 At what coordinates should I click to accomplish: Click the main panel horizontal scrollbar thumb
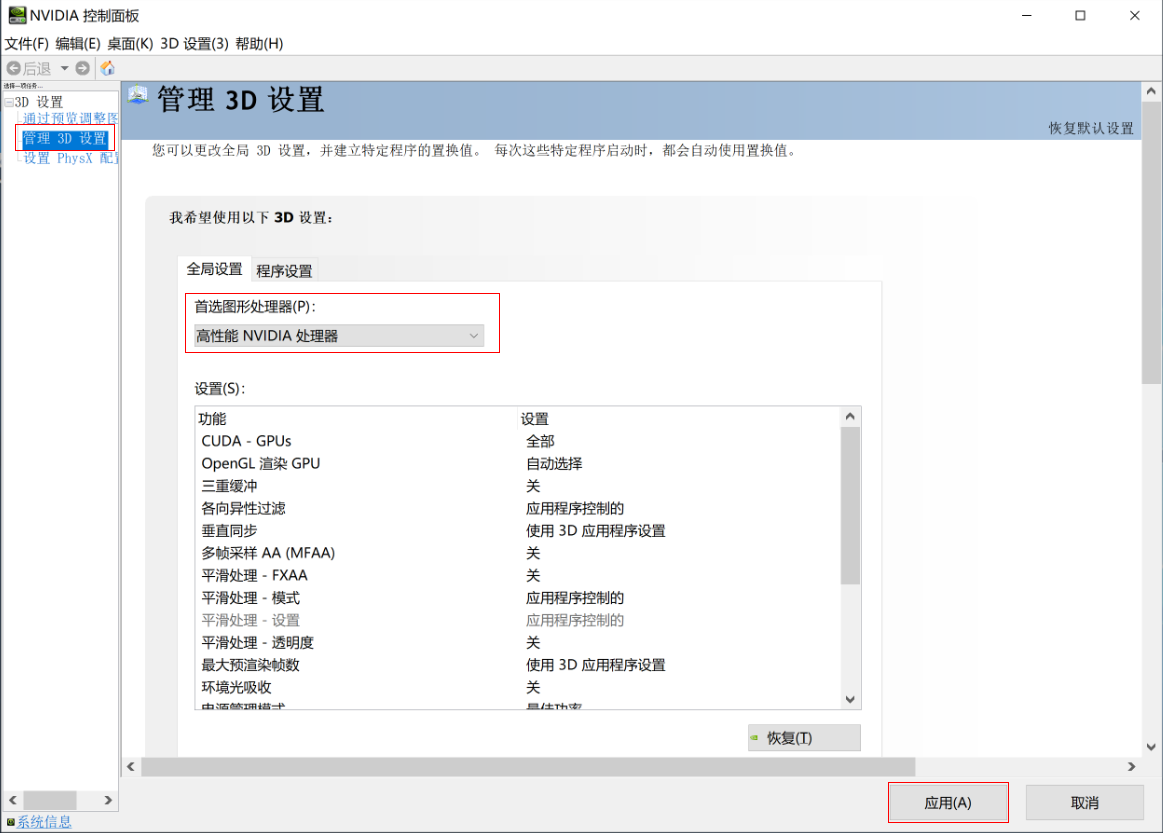pos(528,766)
